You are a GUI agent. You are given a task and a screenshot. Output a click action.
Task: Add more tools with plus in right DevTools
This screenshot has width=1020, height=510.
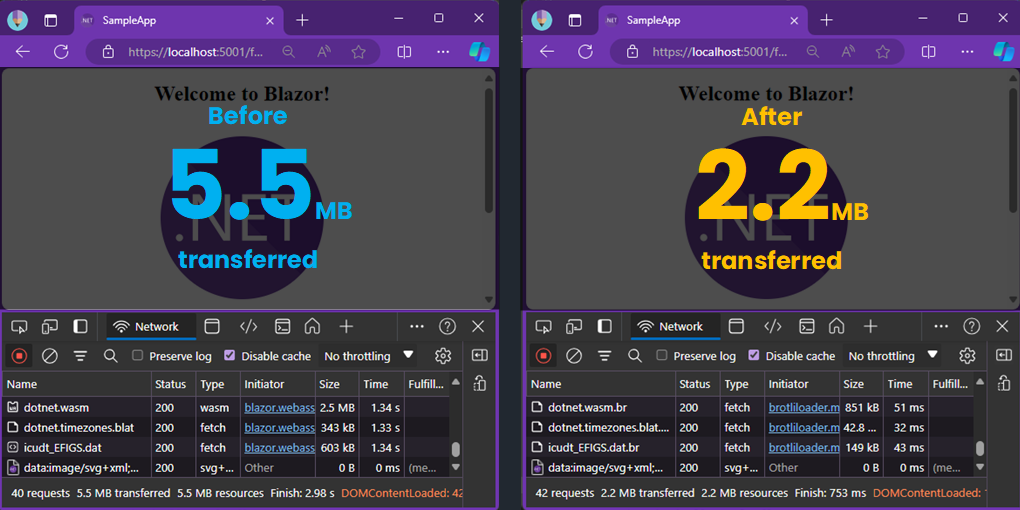click(870, 327)
